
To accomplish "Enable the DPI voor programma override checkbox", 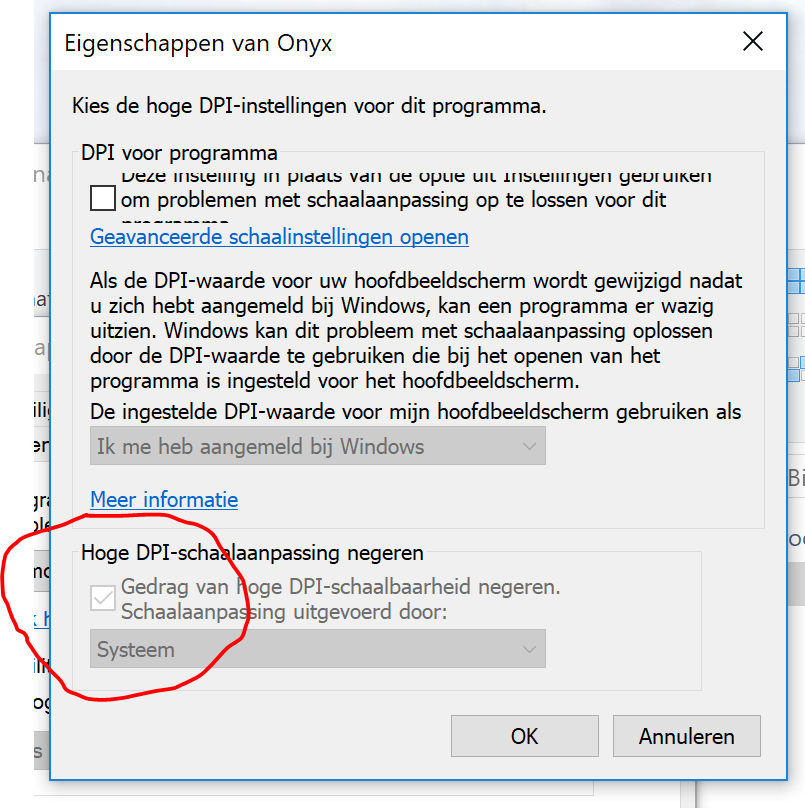I will tap(103, 198).
